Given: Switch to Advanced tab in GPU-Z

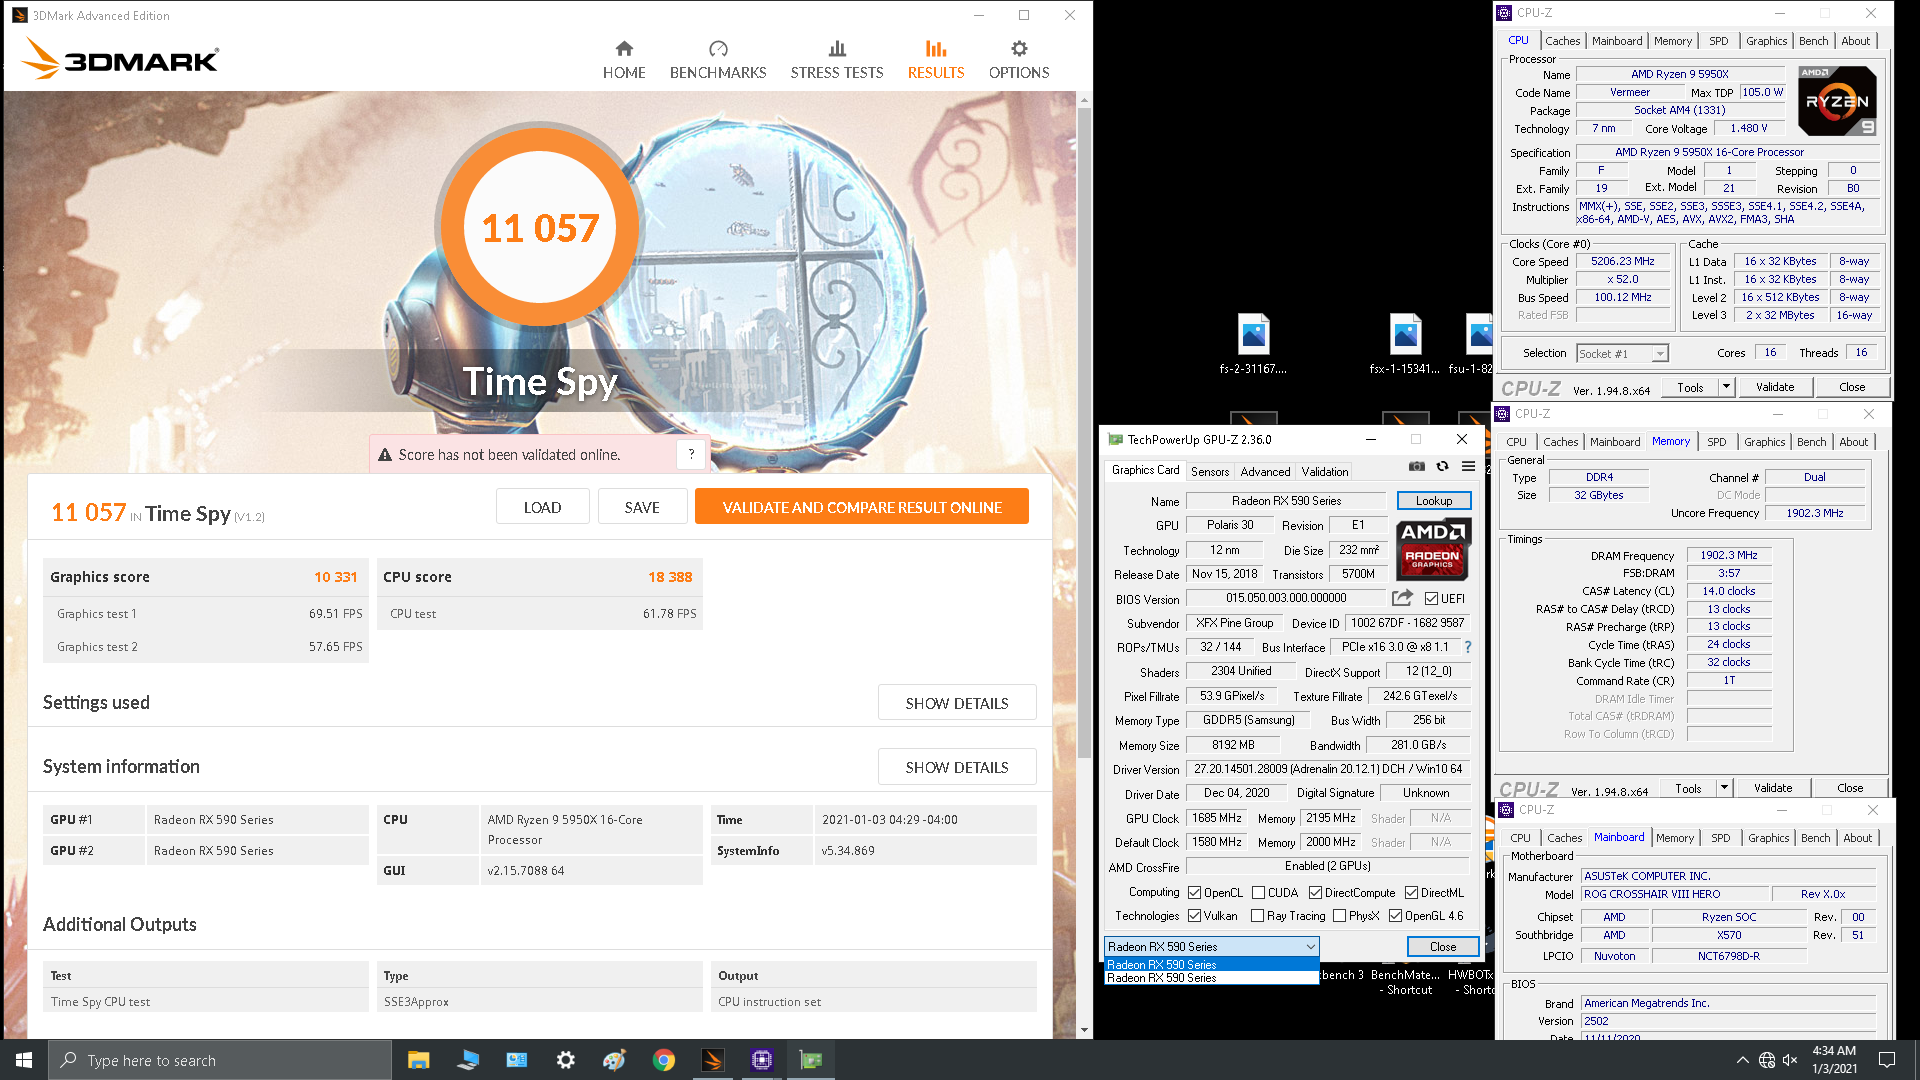Looking at the screenshot, I should pyautogui.click(x=1265, y=471).
